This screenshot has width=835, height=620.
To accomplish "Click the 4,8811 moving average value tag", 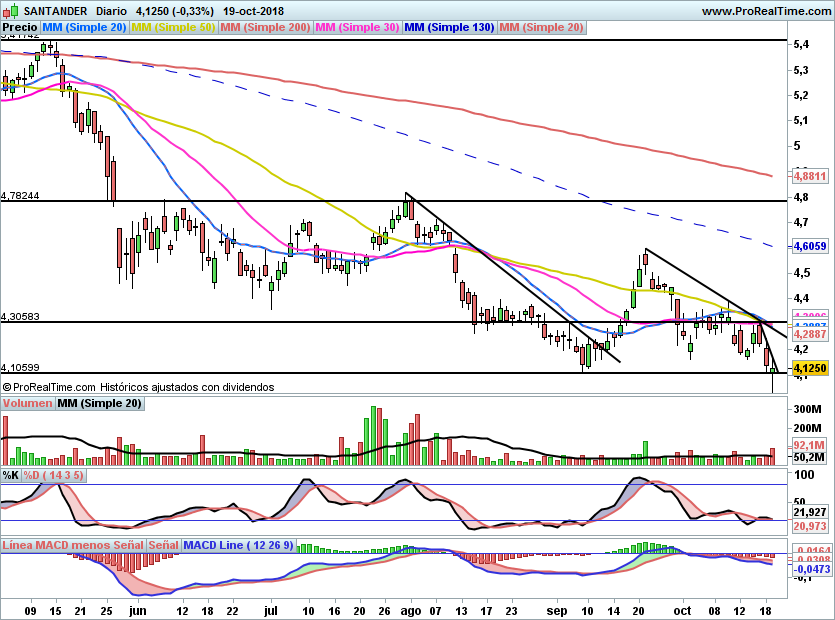I will [x=810, y=176].
